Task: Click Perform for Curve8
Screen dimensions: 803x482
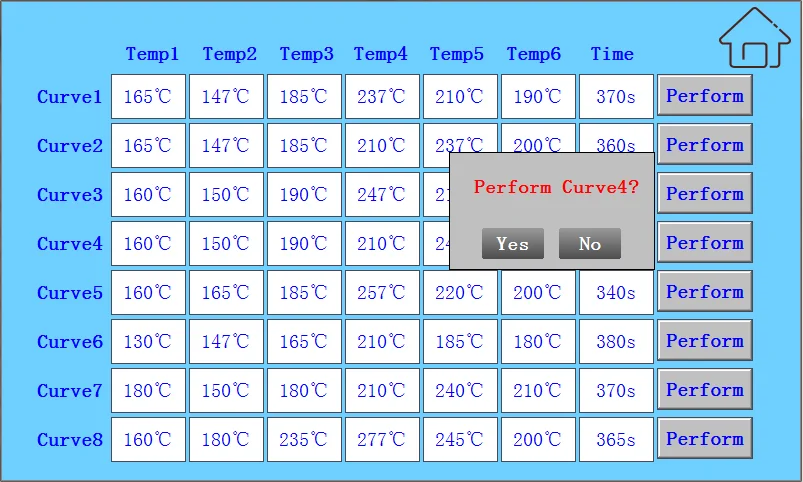Action: click(705, 439)
